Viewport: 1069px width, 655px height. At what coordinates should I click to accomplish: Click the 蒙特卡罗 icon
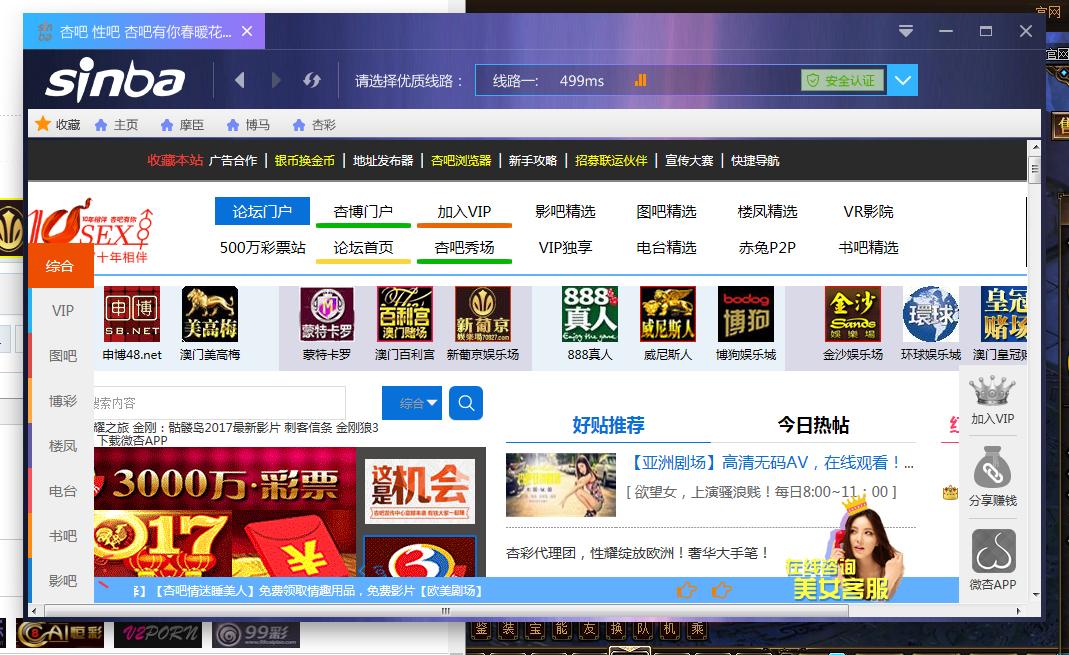[x=327, y=314]
